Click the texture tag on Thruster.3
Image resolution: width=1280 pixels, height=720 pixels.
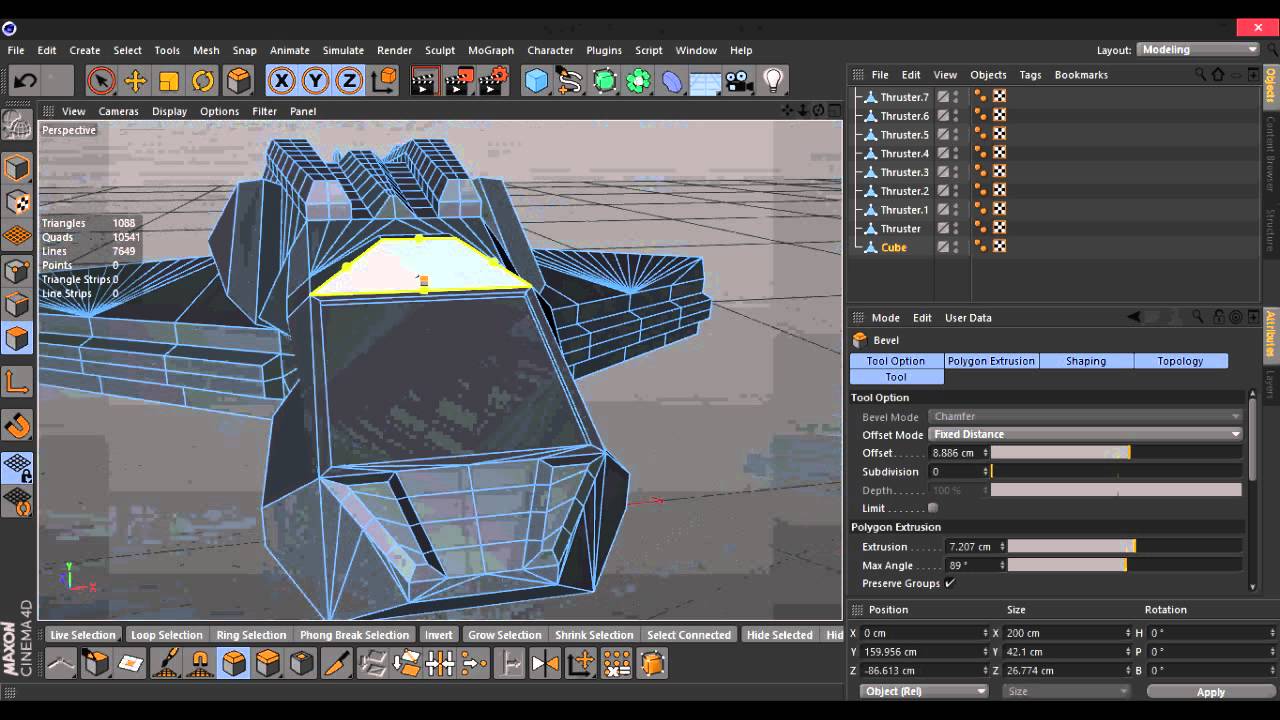pyautogui.click(x=999, y=172)
